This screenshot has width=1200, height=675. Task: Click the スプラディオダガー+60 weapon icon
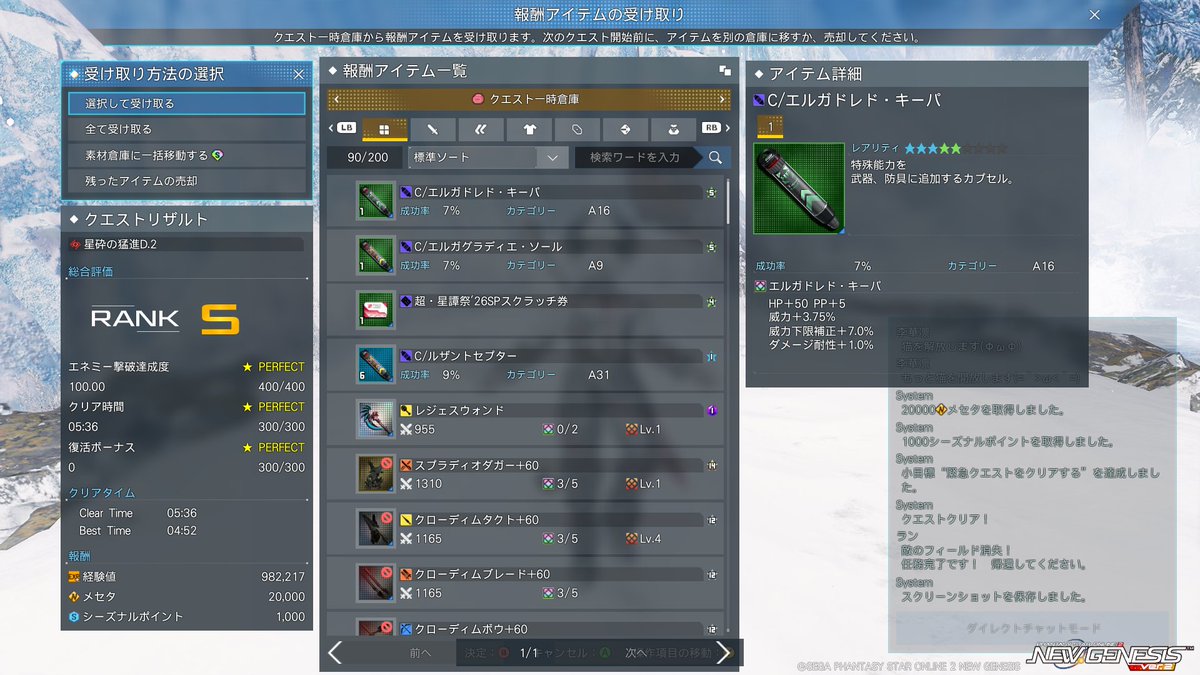(377, 474)
